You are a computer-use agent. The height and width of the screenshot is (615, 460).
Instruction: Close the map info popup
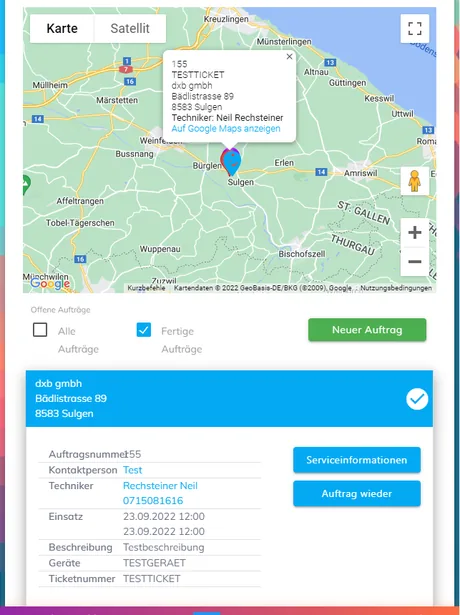[289, 56]
